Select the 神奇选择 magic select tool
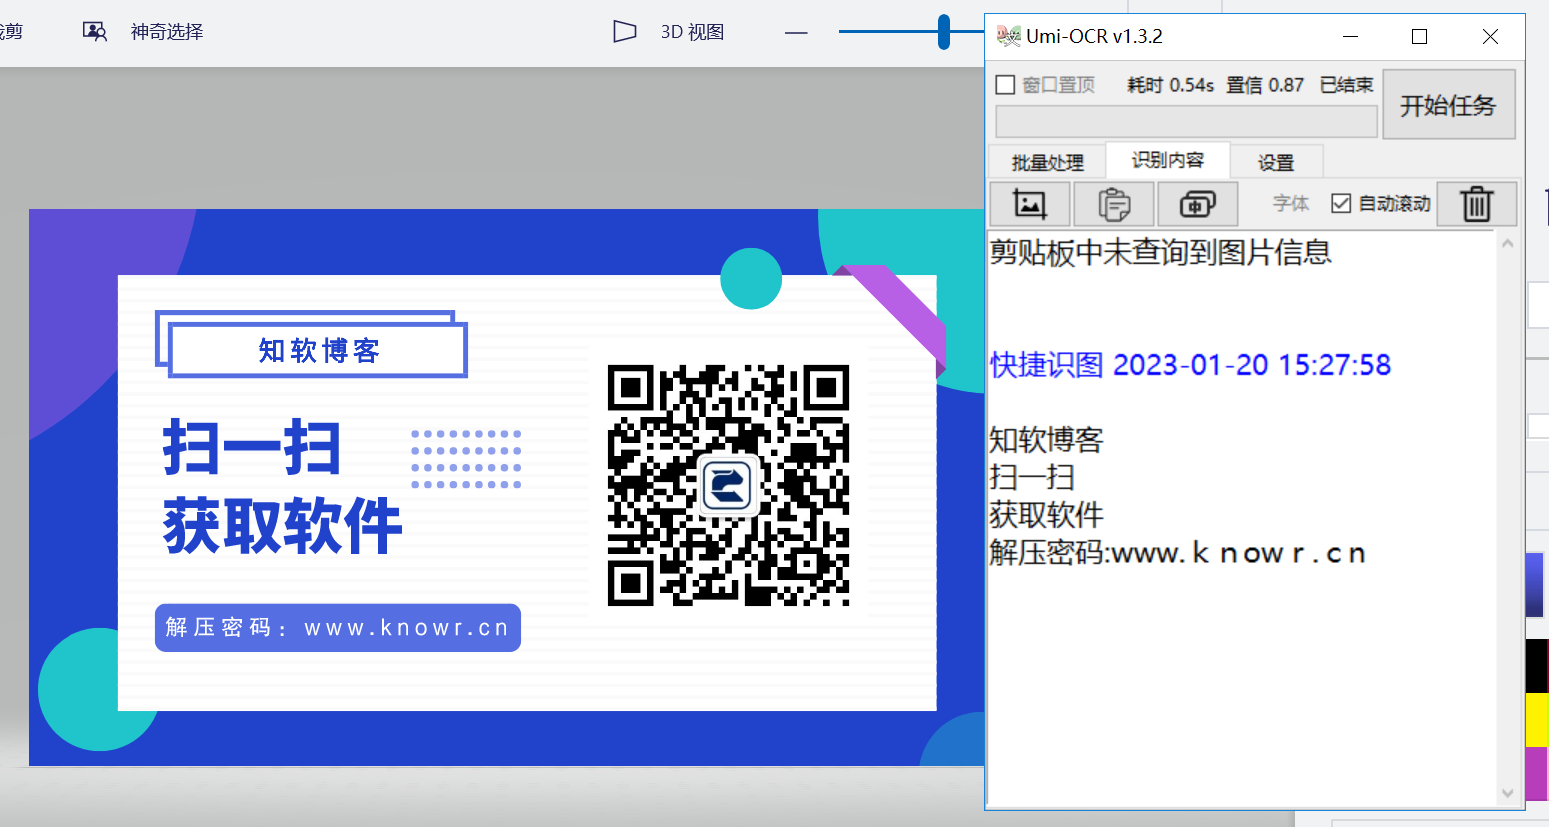This screenshot has width=1549, height=827. pyautogui.click(x=143, y=32)
